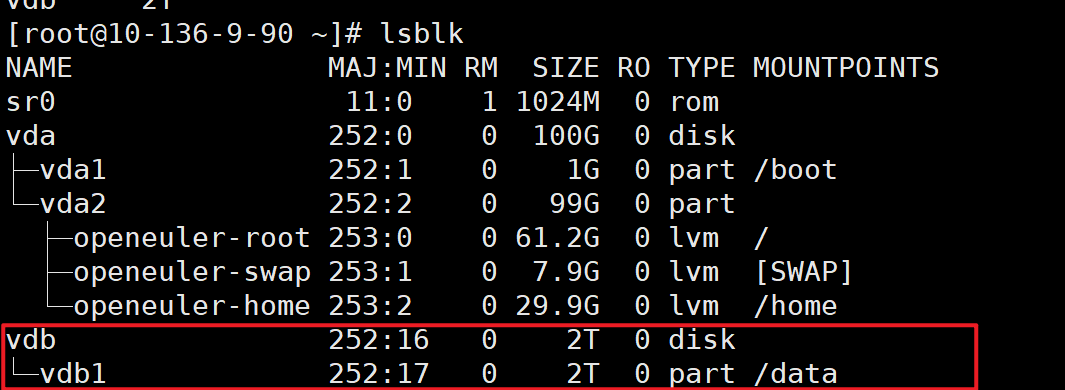
Task: Click the [SWAP] mountpoint
Action: [x=804, y=272]
